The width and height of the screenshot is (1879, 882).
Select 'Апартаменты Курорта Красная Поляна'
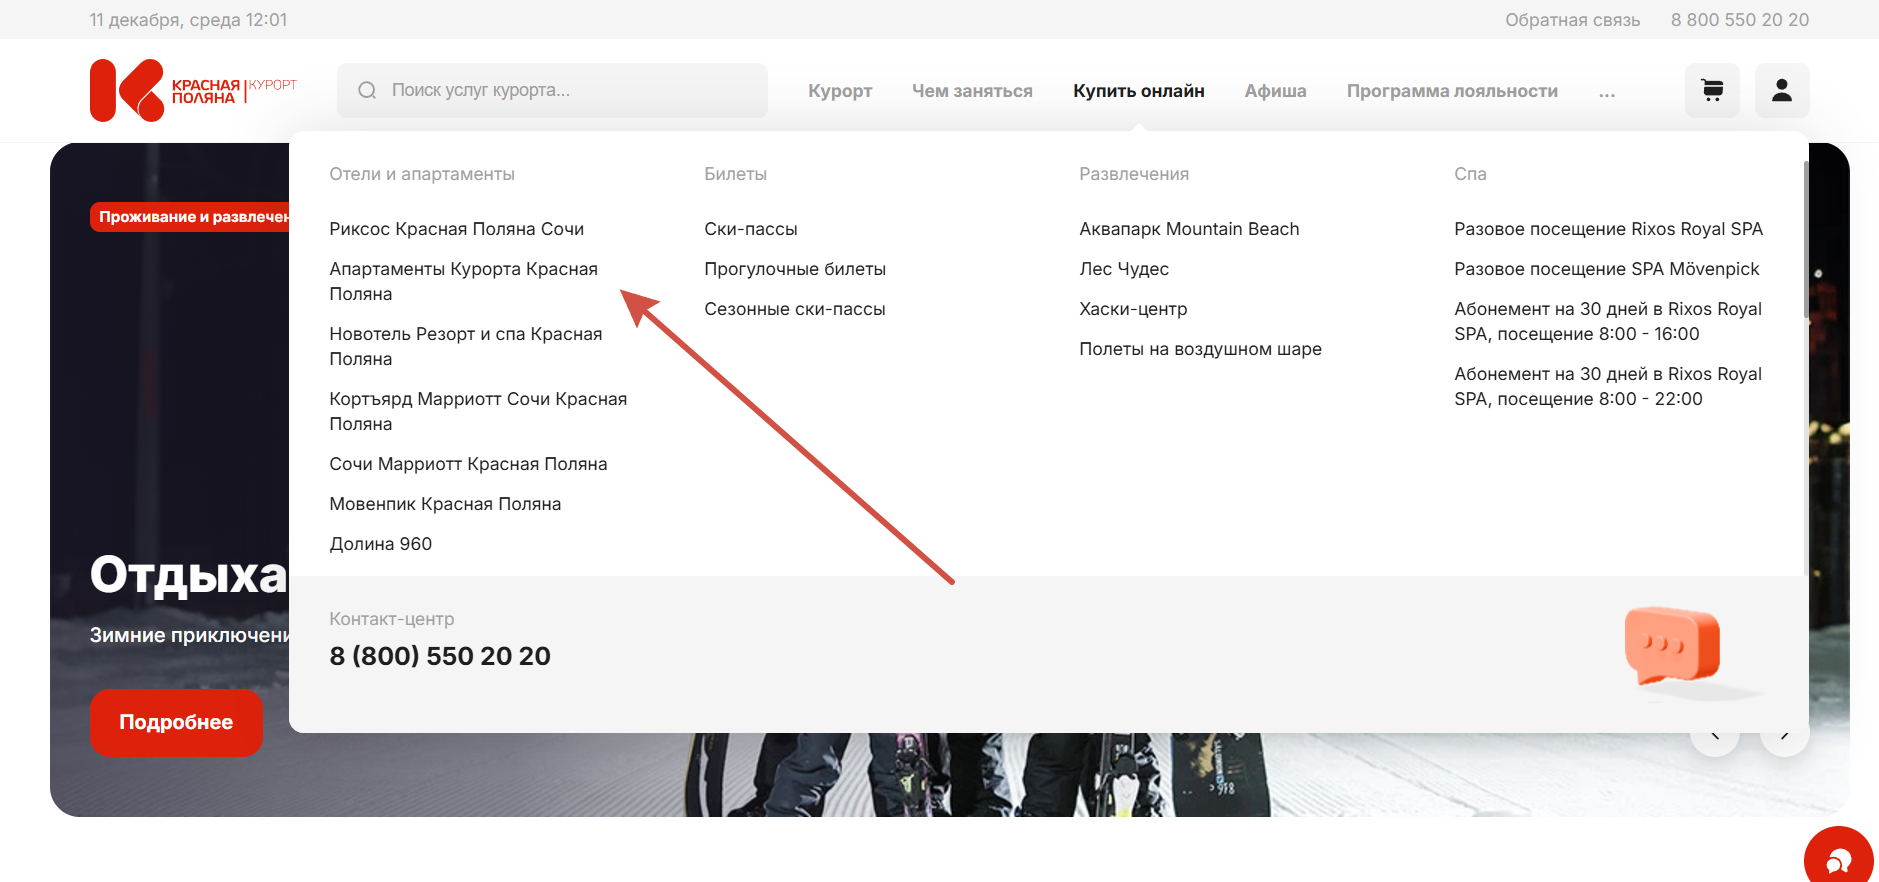464,281
